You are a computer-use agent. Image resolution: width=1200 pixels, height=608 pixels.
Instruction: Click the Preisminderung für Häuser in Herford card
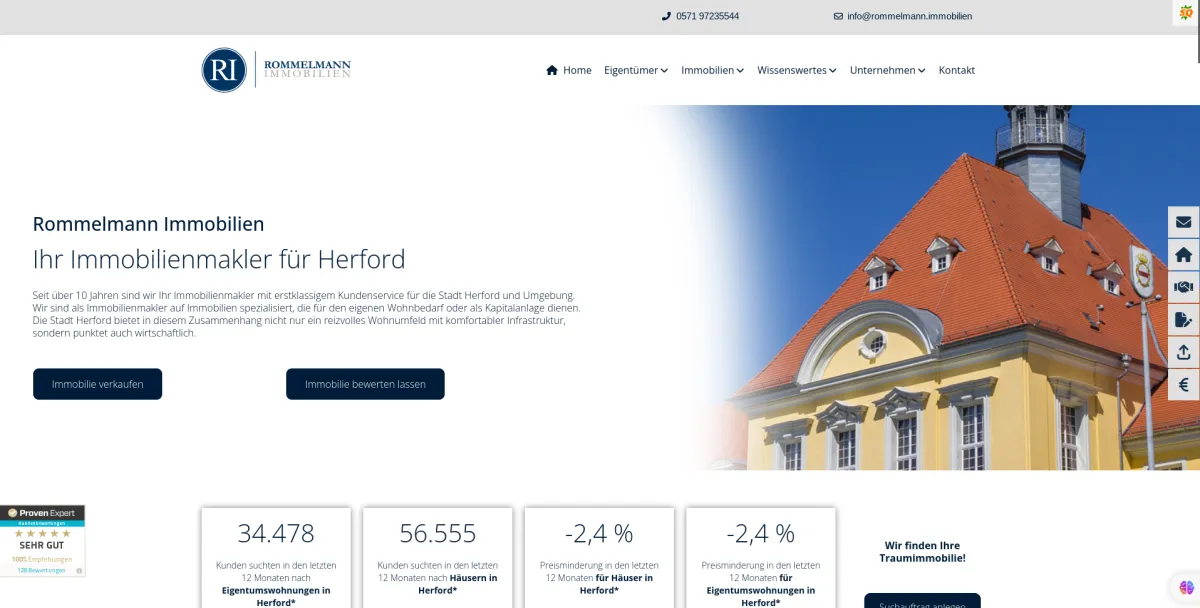599,558
